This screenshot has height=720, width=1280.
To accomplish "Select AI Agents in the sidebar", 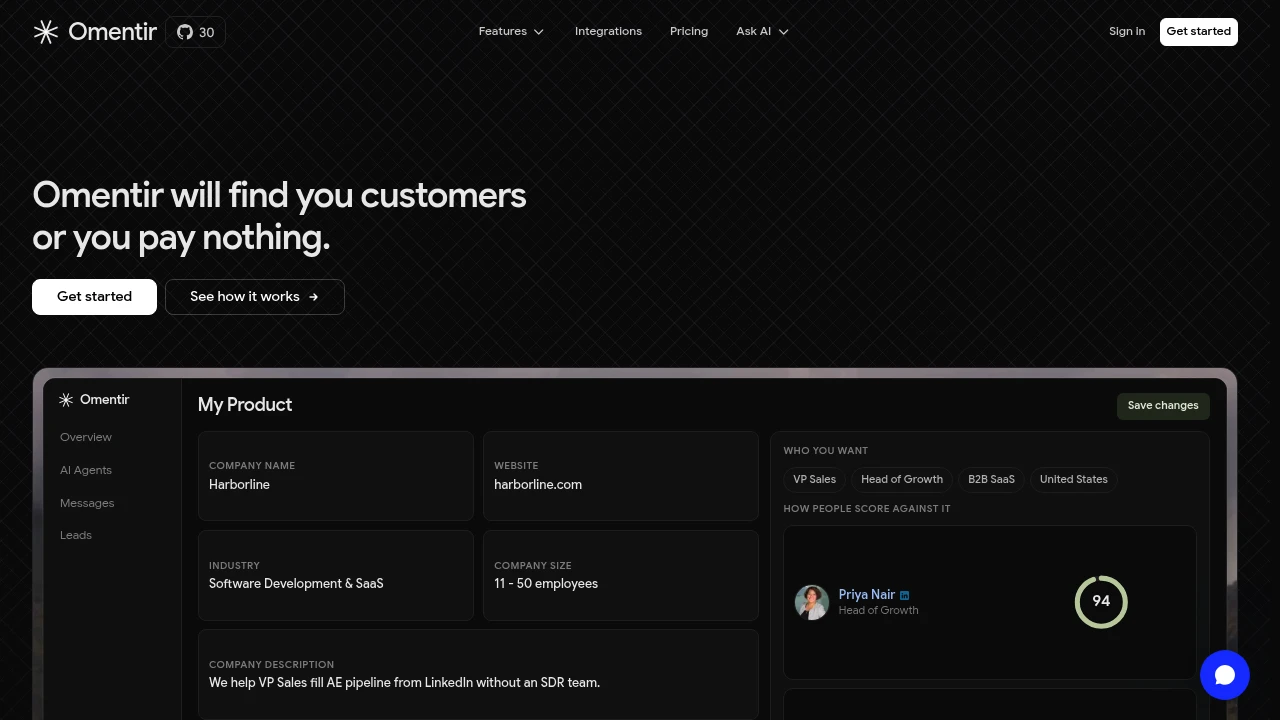I will point(86,470).
